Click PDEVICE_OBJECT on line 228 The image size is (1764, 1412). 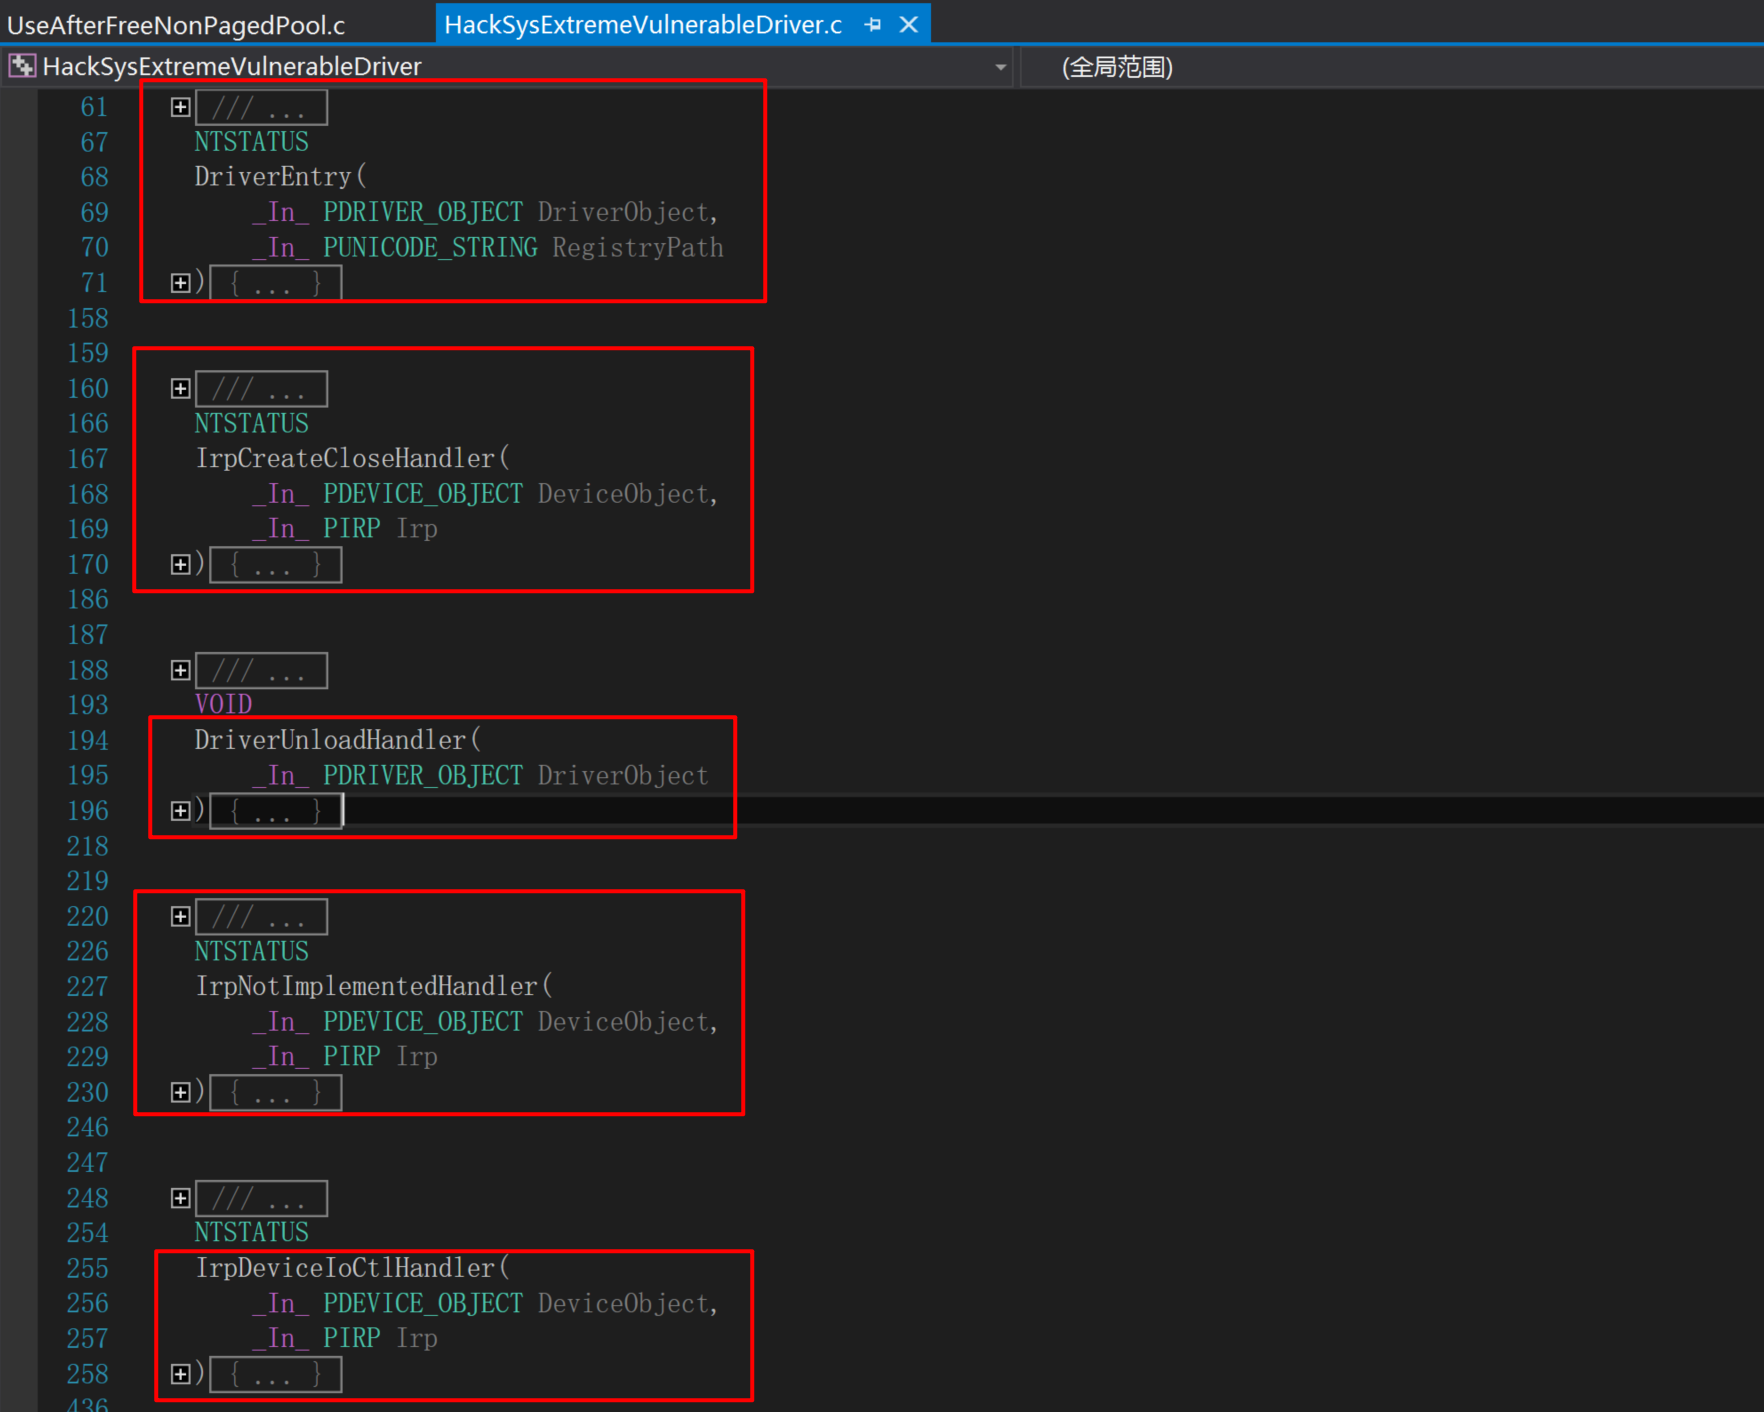[422, 1022]
